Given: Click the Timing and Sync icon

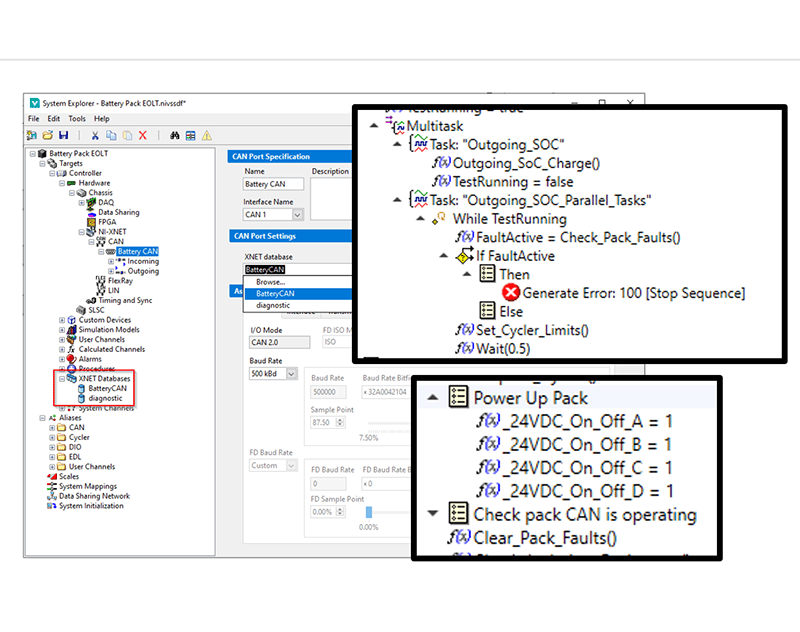Looking at the screenshot, I should [91, 300].
